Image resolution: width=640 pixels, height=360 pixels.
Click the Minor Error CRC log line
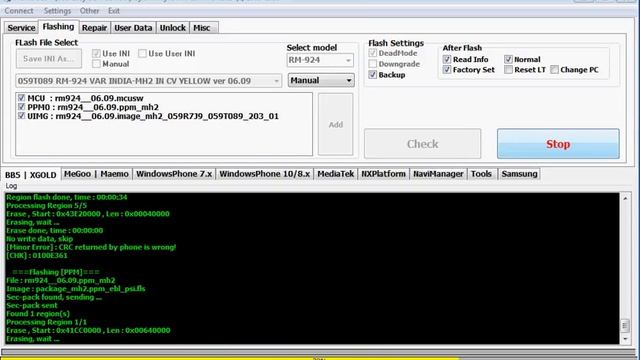coord(91,247)
